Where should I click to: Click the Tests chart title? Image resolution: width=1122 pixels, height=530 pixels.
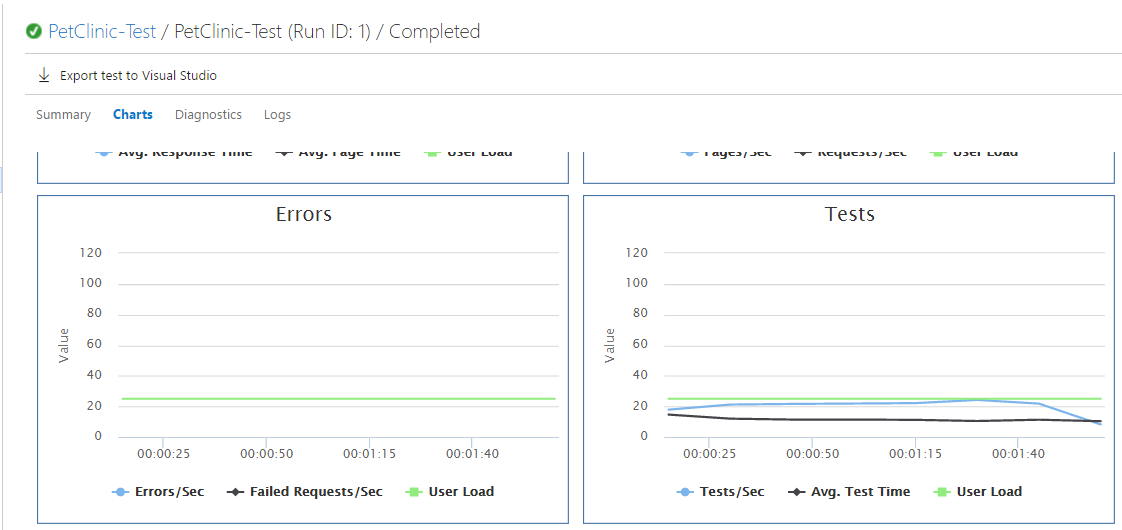tap(850, 214)
